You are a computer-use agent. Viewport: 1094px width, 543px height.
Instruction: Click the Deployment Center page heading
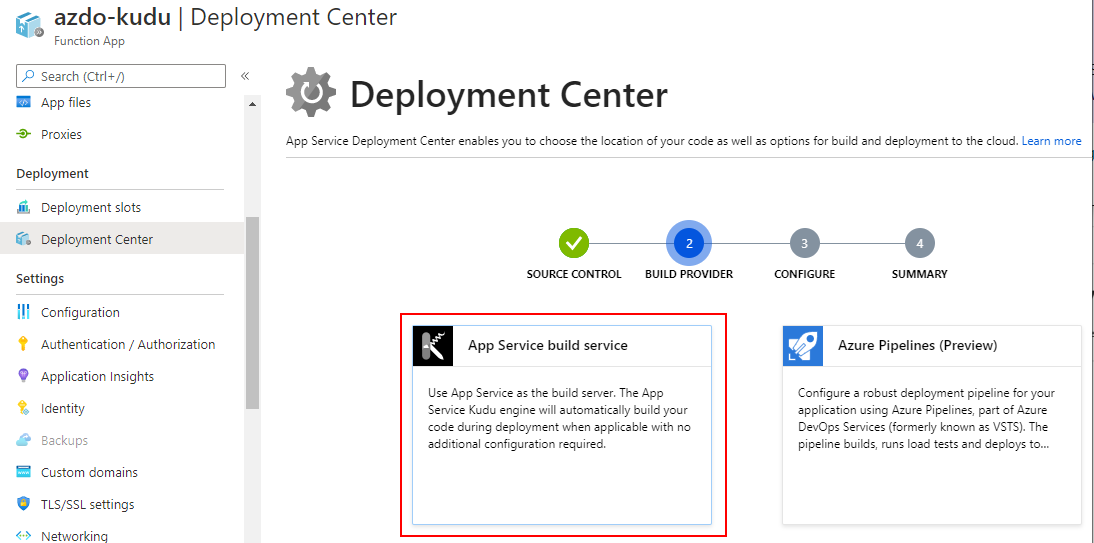[x=509, y=95]
